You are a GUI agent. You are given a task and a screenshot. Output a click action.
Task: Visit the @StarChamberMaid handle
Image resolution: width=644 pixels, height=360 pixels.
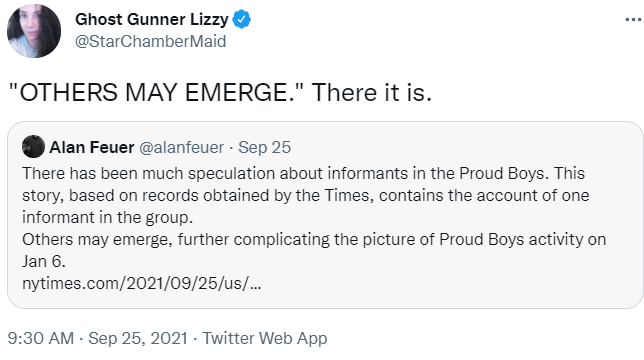pyautogui.click(x=150, y=41)
